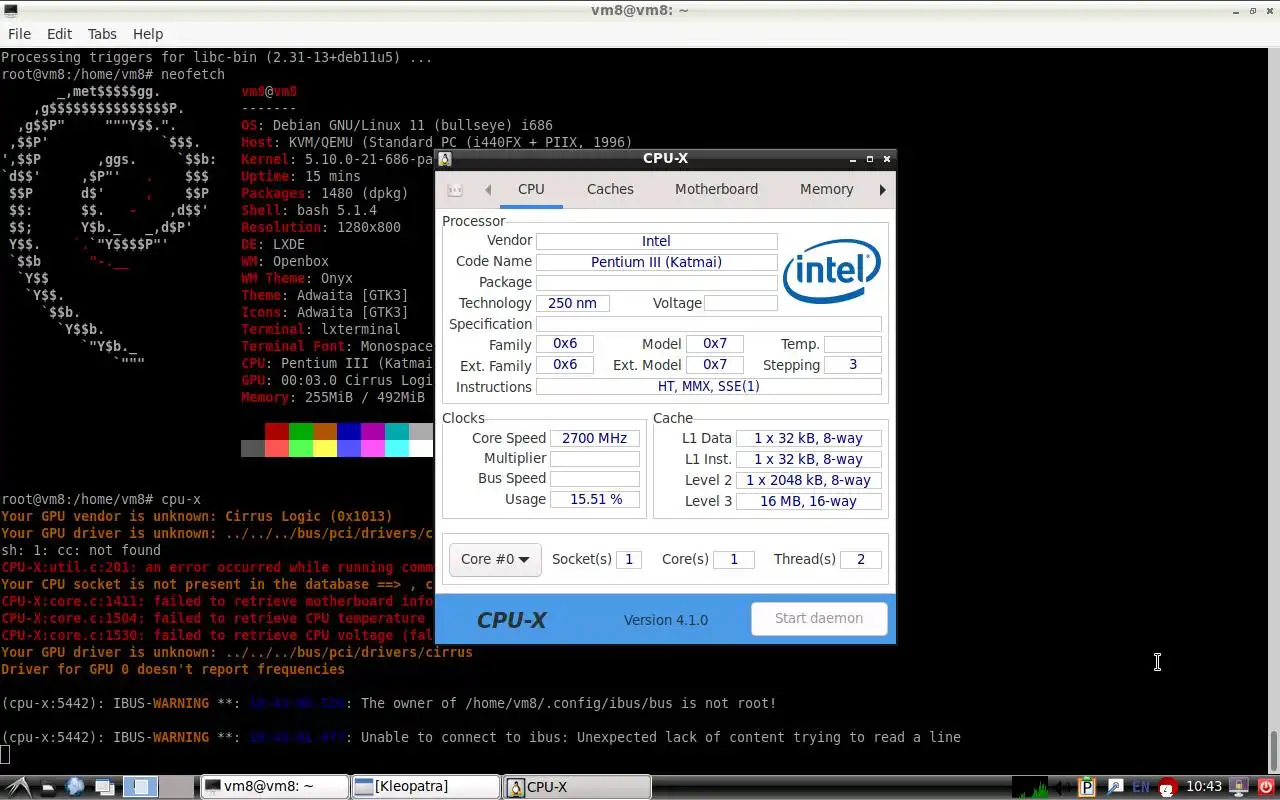The image size is (1280, 800).
Task: Click the Vendor field showing Intel
Action: click(656, 241)
